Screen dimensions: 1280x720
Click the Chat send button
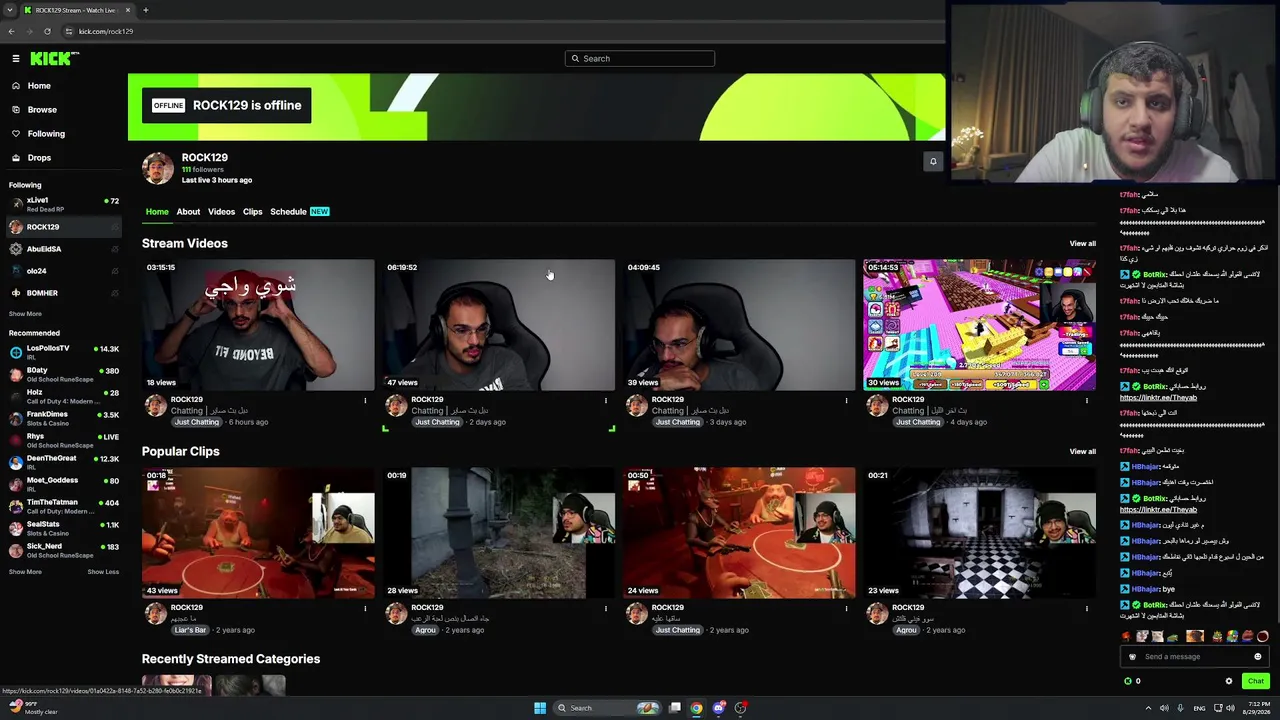pyautogui.click(x=1256, y=681)
